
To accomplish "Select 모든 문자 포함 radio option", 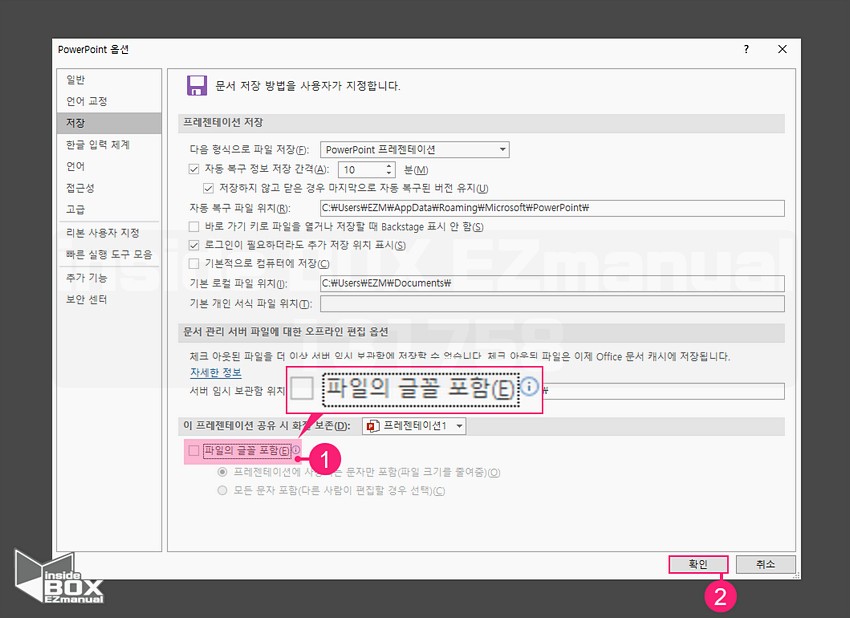I will click(x=222, y=491).
